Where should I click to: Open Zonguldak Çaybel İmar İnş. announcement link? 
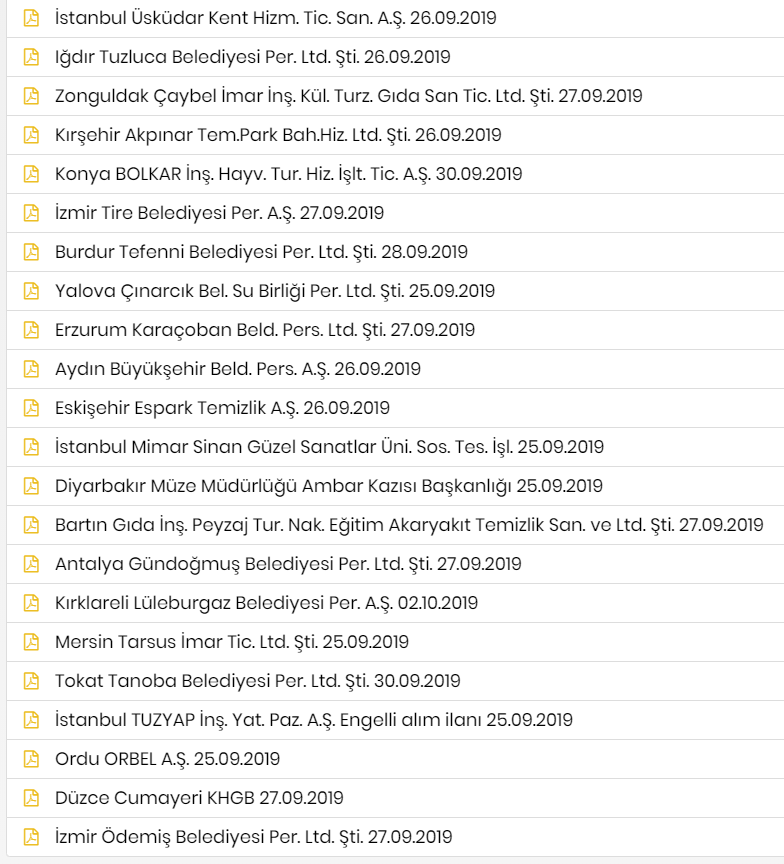[x=349, y=96]
